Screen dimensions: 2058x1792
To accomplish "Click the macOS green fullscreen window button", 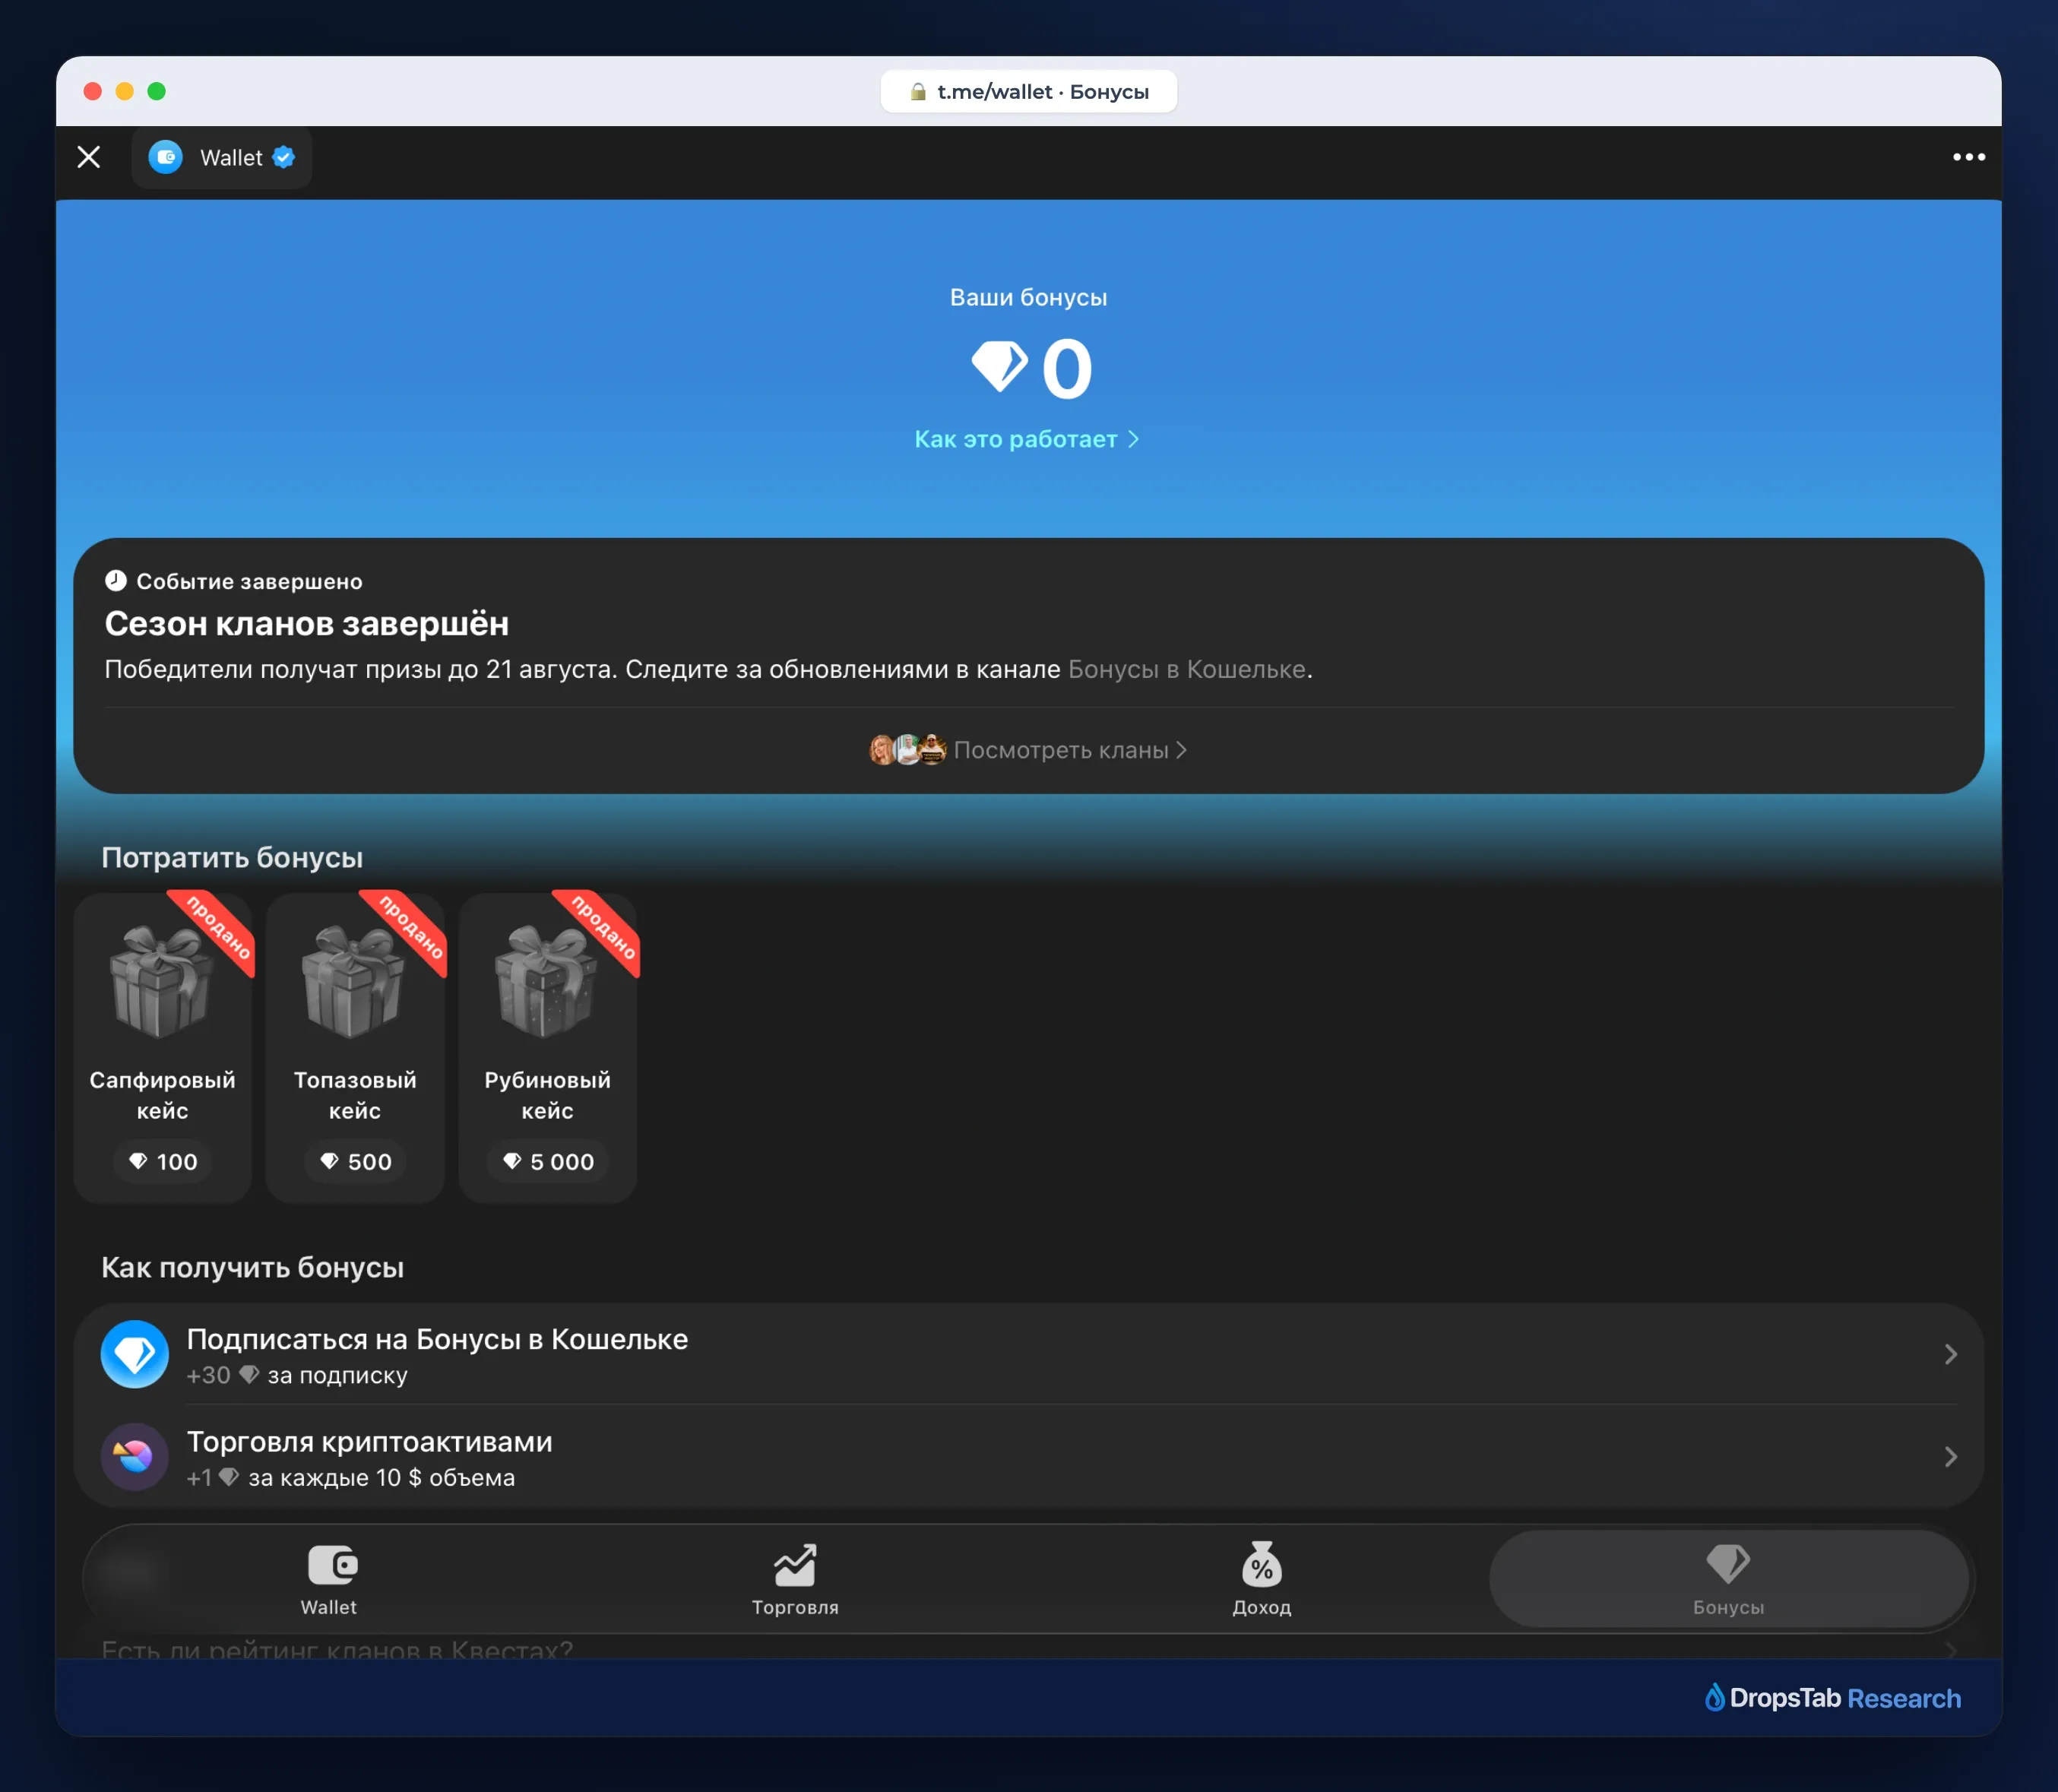I will coord(157,91).
